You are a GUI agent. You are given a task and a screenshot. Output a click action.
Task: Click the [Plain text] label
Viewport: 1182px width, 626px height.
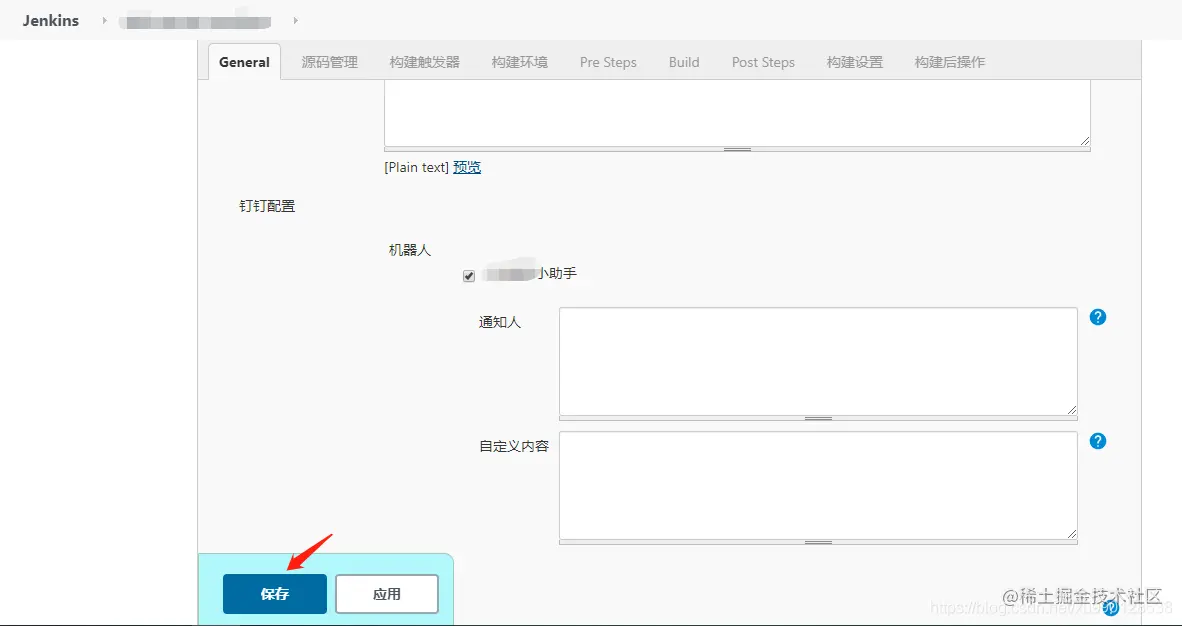click(416, 167)
